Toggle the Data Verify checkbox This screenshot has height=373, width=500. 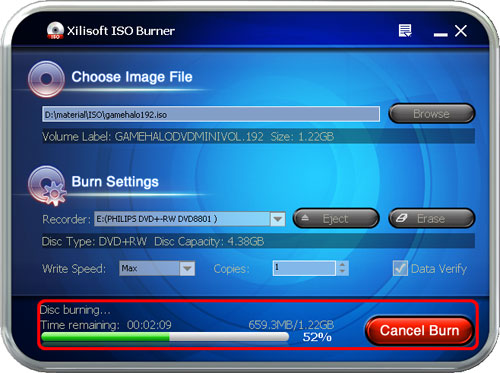(x=400, y=268)
